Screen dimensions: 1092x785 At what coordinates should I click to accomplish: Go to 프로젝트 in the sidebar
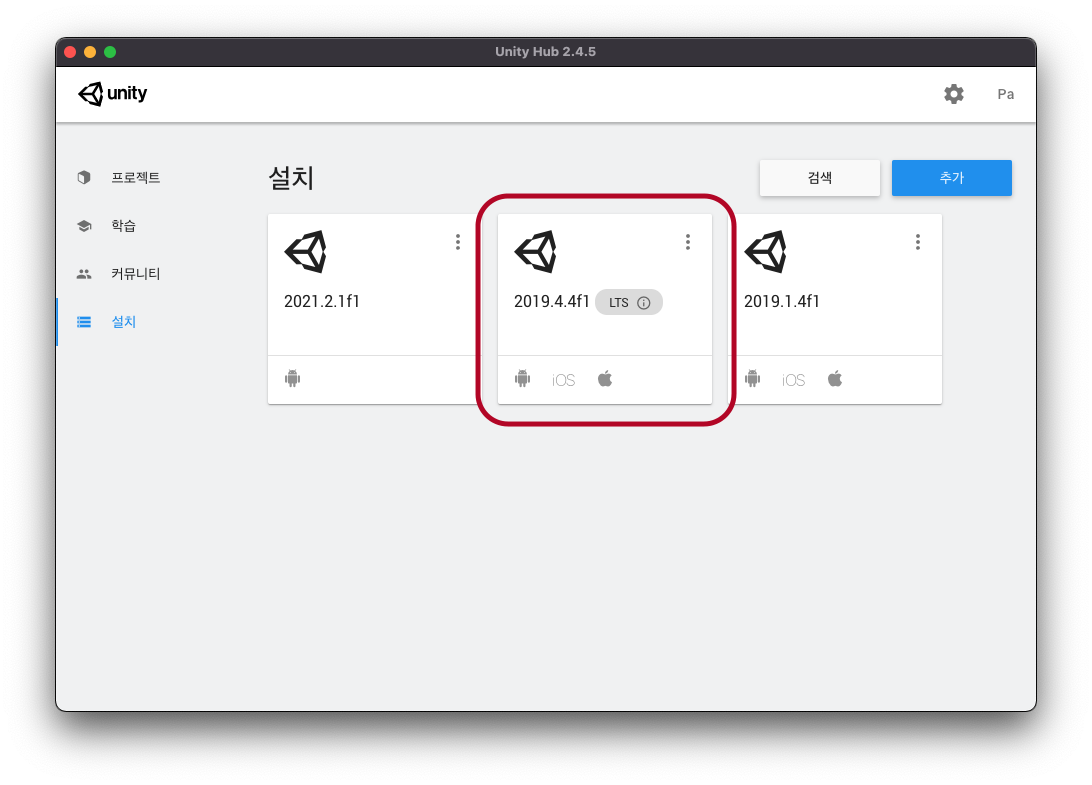click(x=136, y=178)
